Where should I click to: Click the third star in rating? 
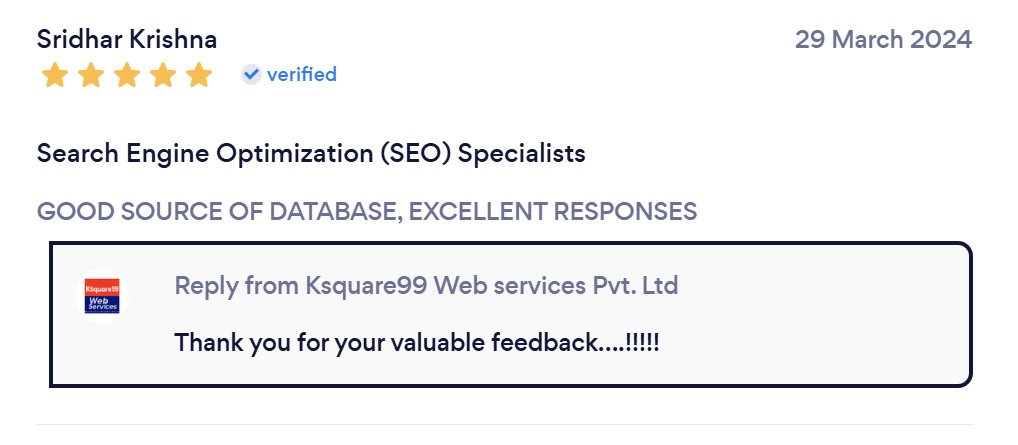tap(126, 75)
